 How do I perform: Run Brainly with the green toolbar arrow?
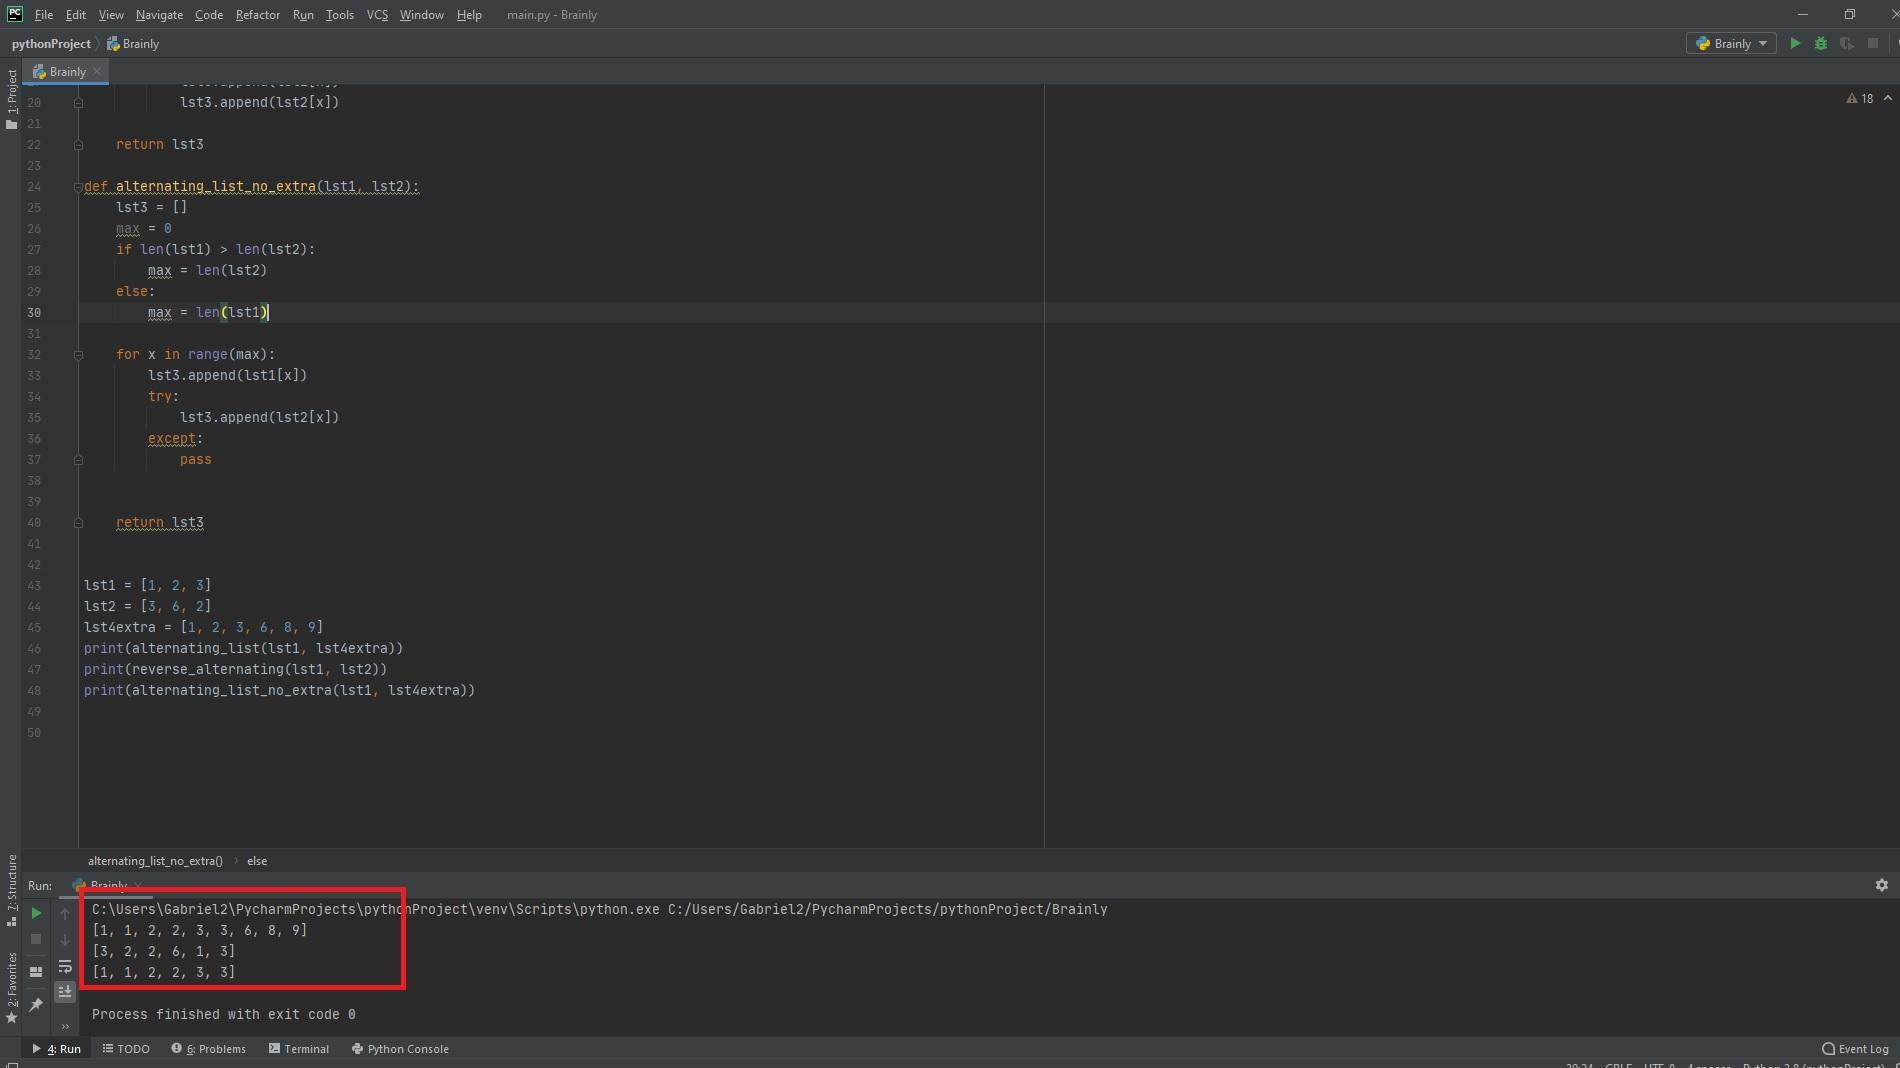(1795, 44)
